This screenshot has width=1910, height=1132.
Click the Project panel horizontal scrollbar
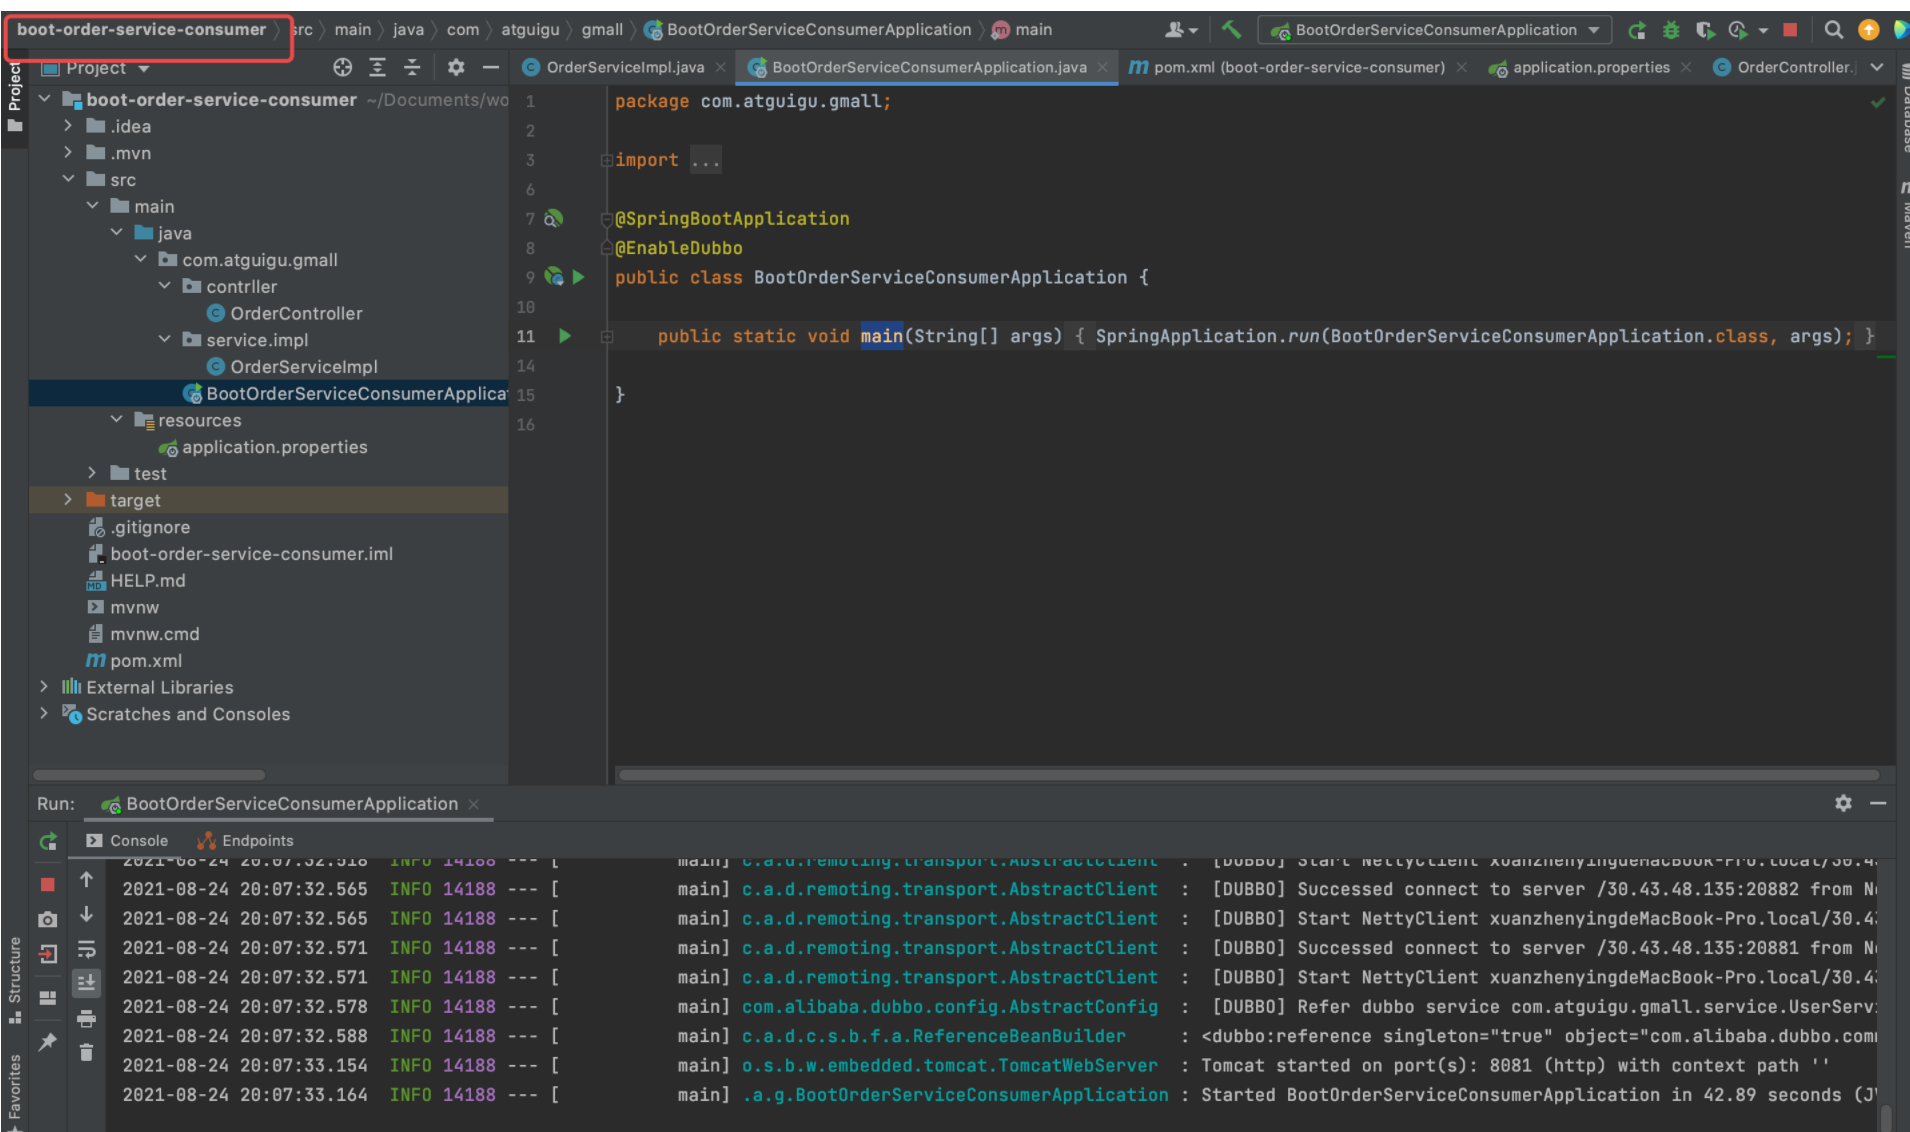[149, 775]
